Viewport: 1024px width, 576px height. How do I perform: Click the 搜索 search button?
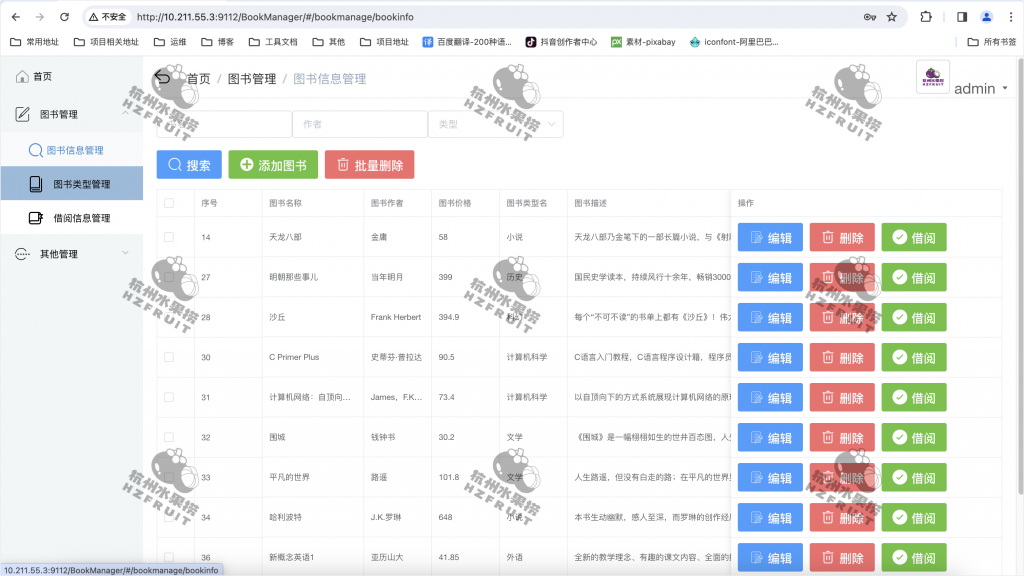[x=188, y=164]
